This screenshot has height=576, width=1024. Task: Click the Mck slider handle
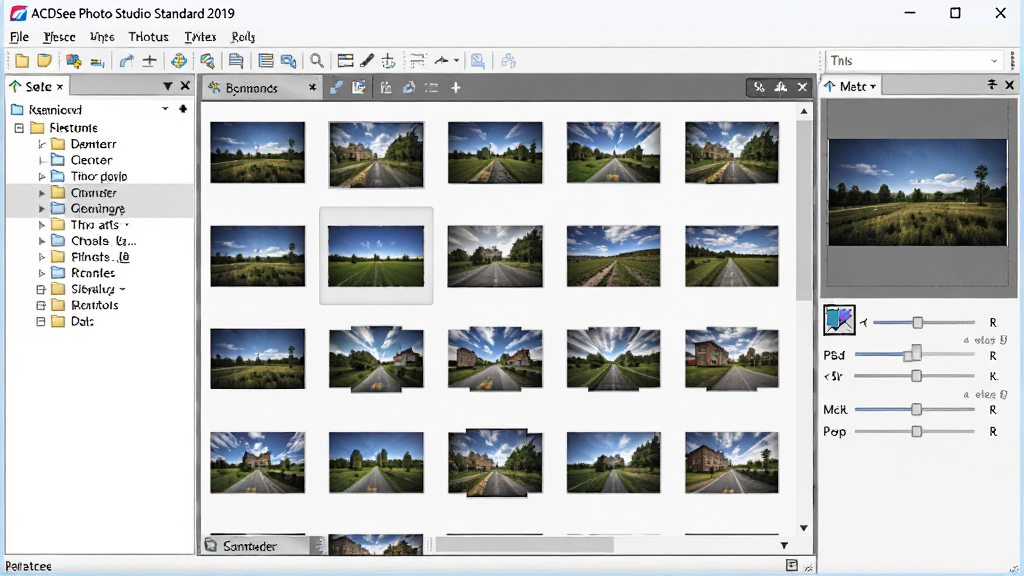(x=916, y=409)
